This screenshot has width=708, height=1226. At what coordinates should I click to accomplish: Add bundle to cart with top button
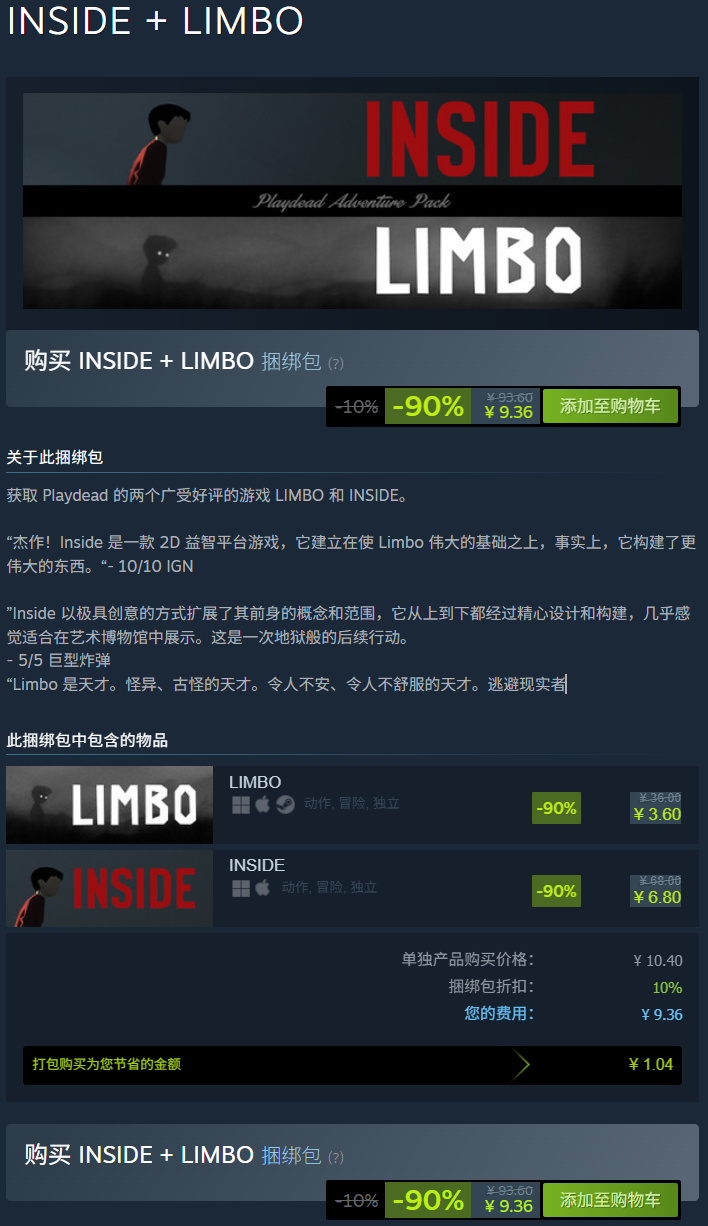click(610, 407)
